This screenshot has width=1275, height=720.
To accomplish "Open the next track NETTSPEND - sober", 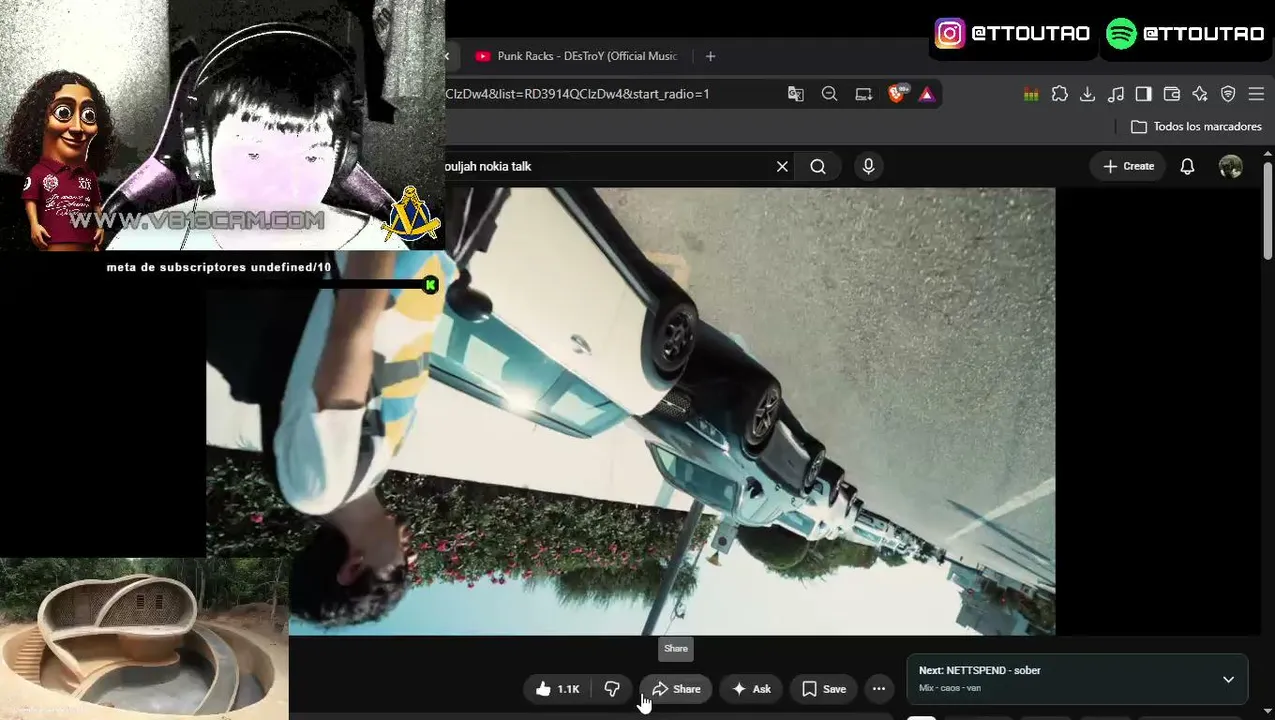I will (x=979, y=671).
